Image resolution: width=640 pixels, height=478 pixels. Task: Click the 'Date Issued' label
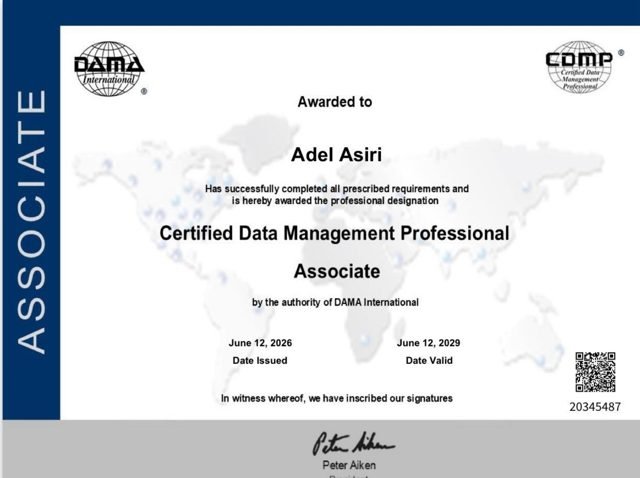click(260, 360)
